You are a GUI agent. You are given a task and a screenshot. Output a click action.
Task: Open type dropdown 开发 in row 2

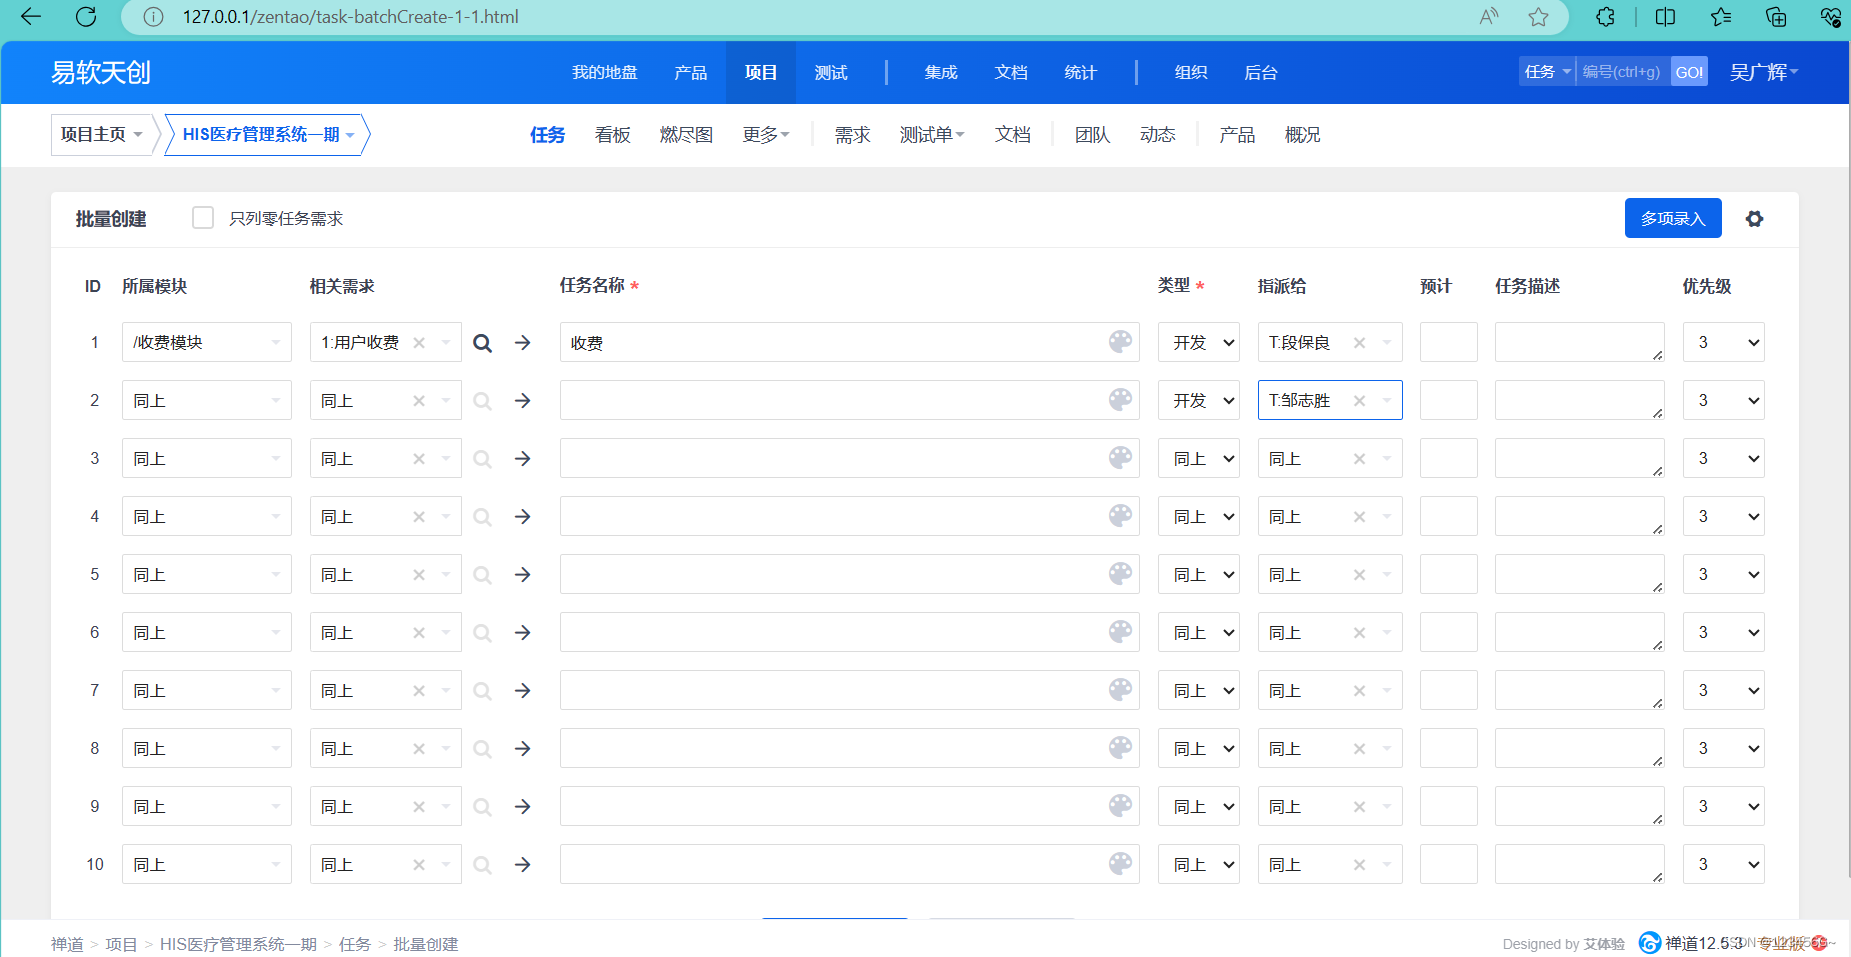[x=1198, y=401]
